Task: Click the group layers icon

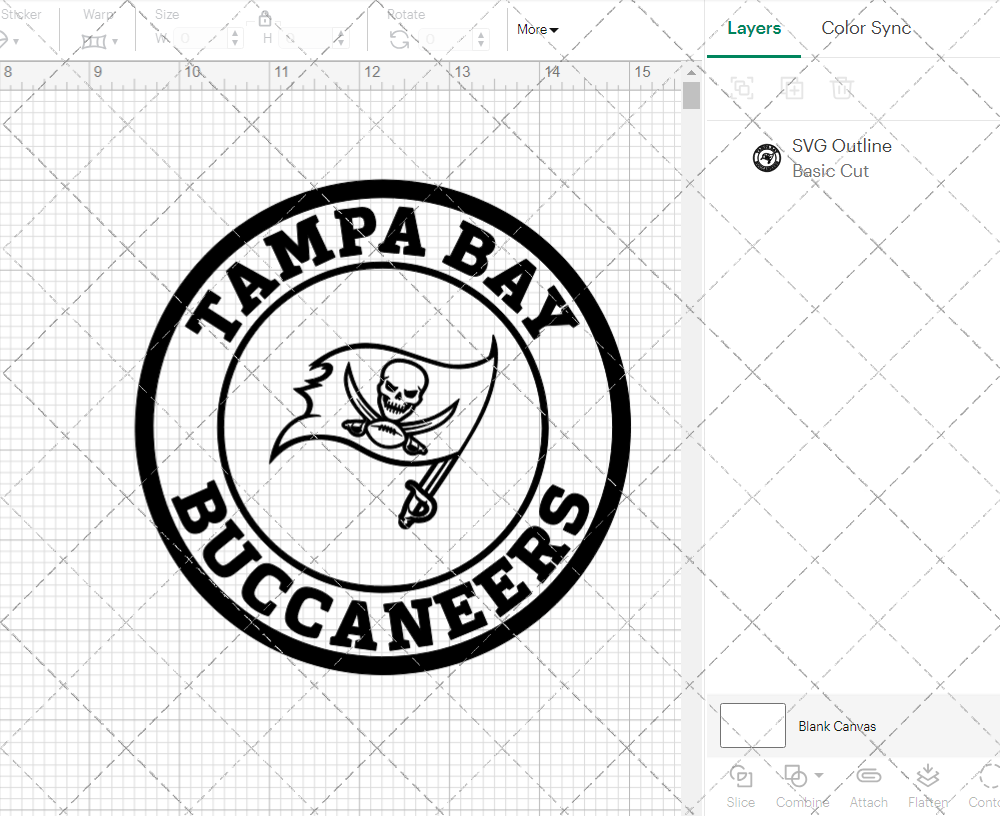Action: (x=742, y=88)
